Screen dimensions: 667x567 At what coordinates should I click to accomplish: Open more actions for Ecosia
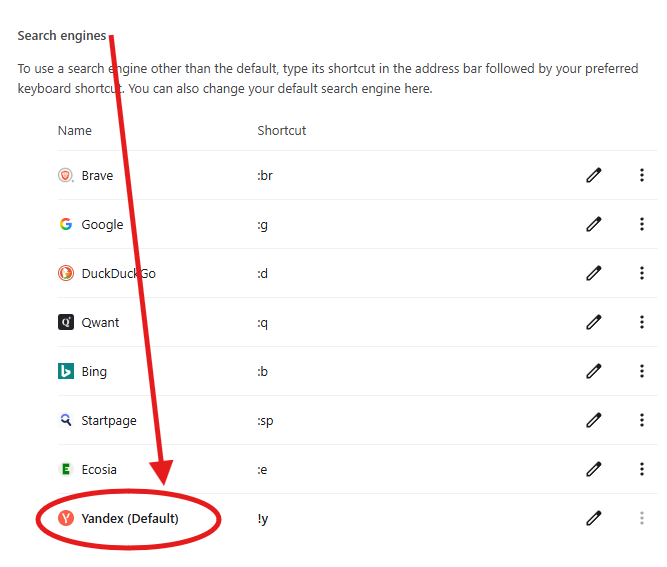(x=642, y=469)
